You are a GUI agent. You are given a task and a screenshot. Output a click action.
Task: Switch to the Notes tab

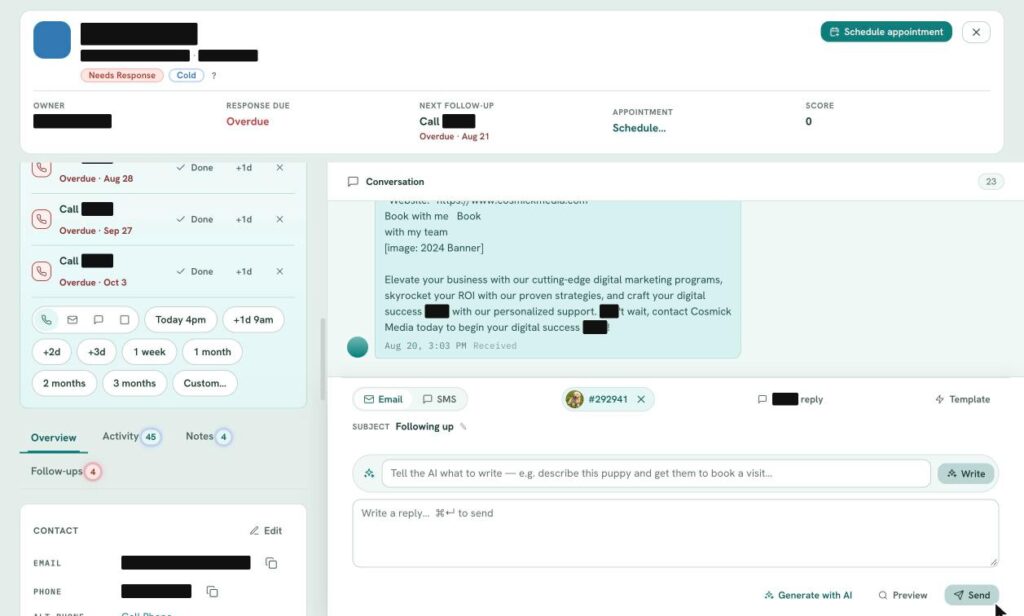click(208, 436)
